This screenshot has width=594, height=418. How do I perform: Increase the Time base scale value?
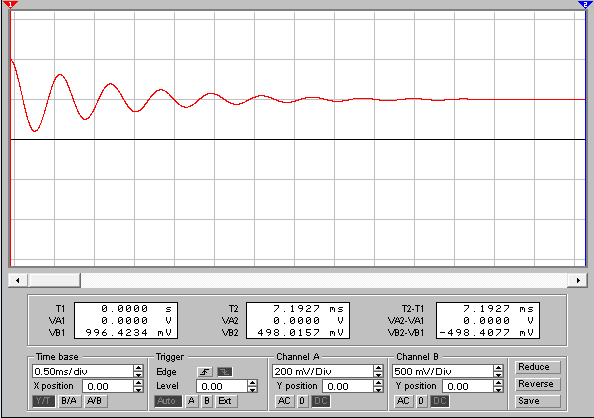click(139, 368)
